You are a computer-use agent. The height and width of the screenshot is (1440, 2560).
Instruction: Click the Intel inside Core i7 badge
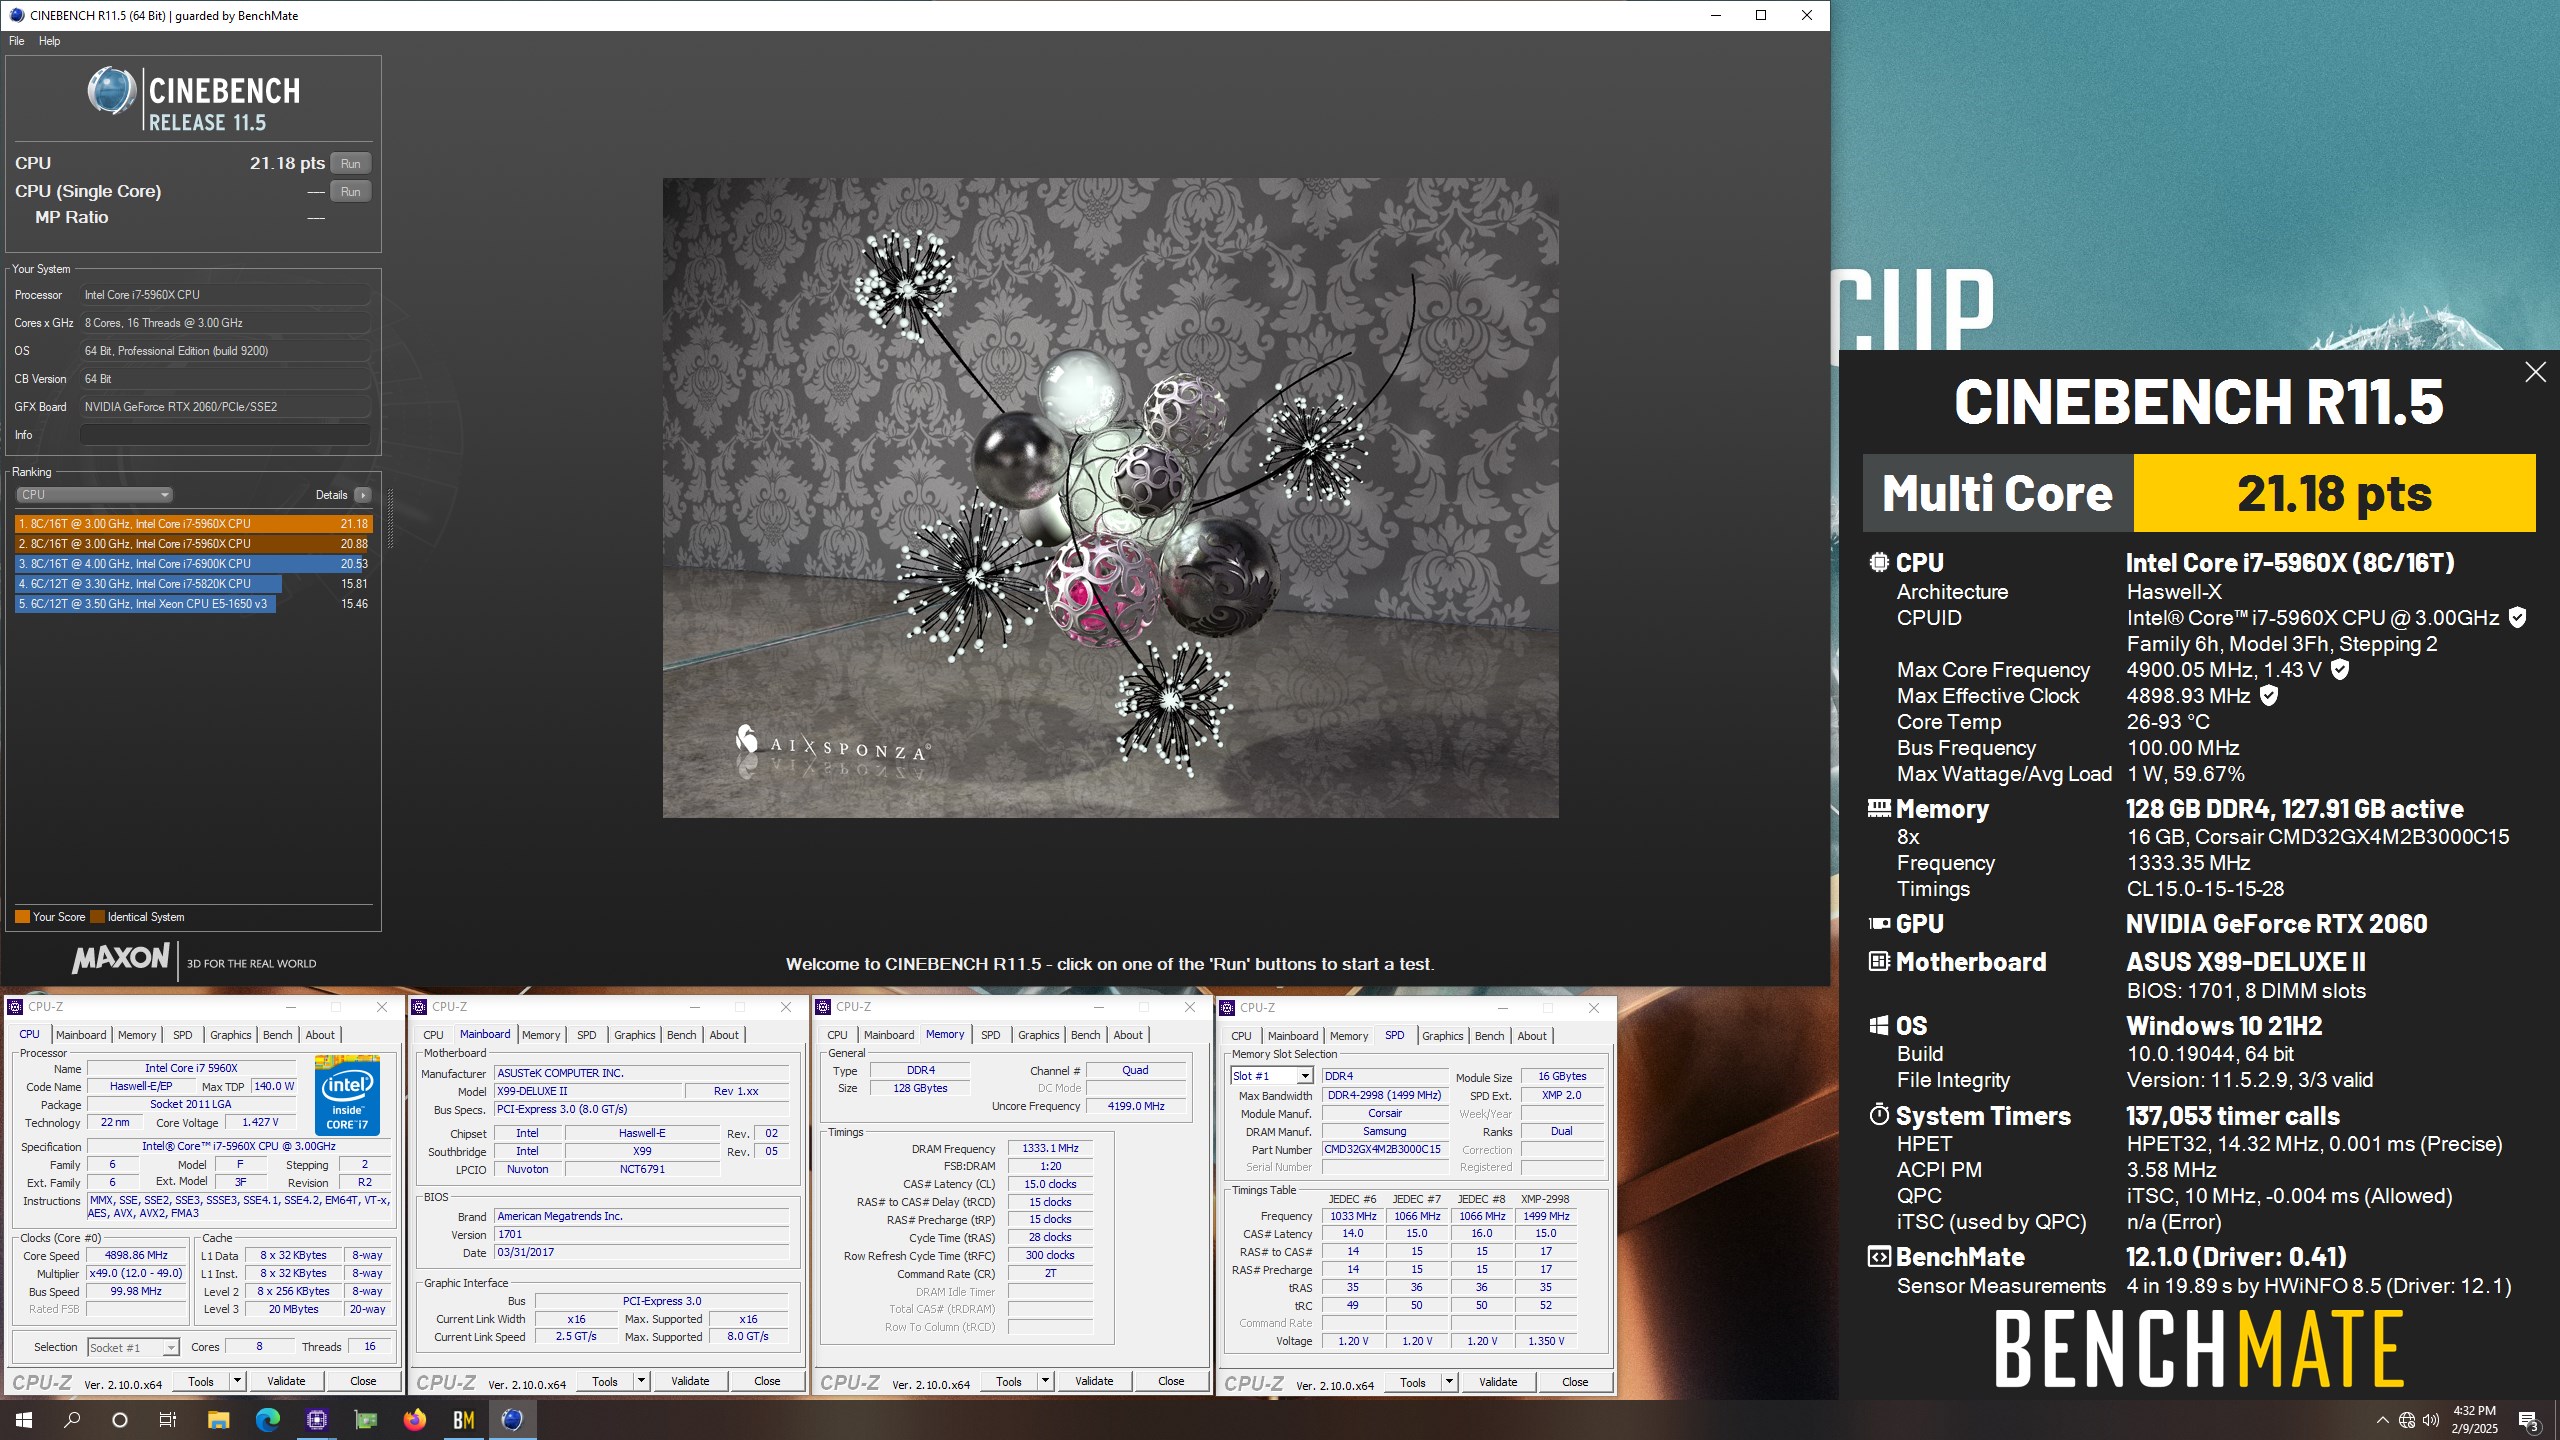pyautogui.click(x=347, y=1096)
